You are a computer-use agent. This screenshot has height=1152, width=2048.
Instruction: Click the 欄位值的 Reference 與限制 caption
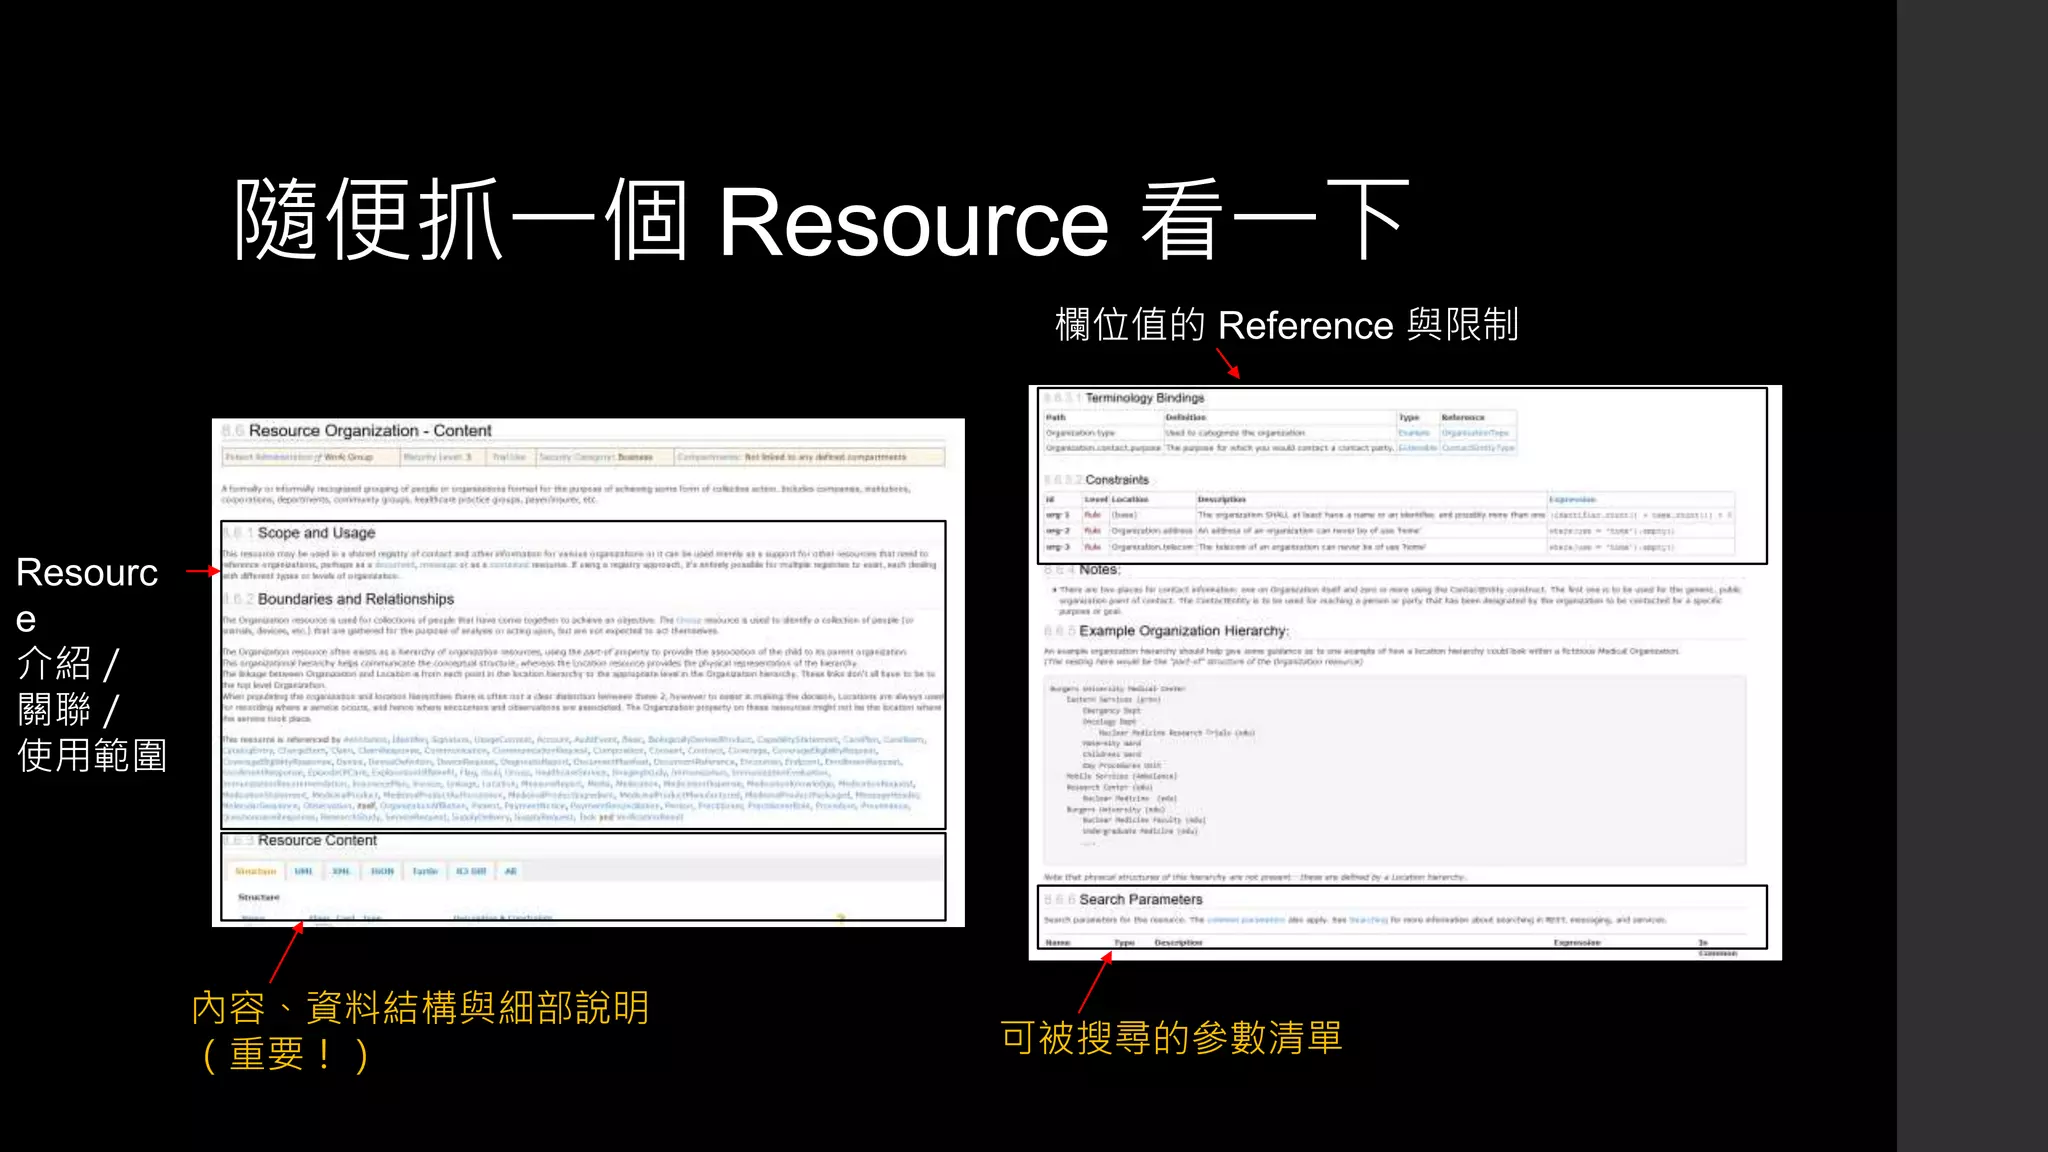[x=1287, y=325]
